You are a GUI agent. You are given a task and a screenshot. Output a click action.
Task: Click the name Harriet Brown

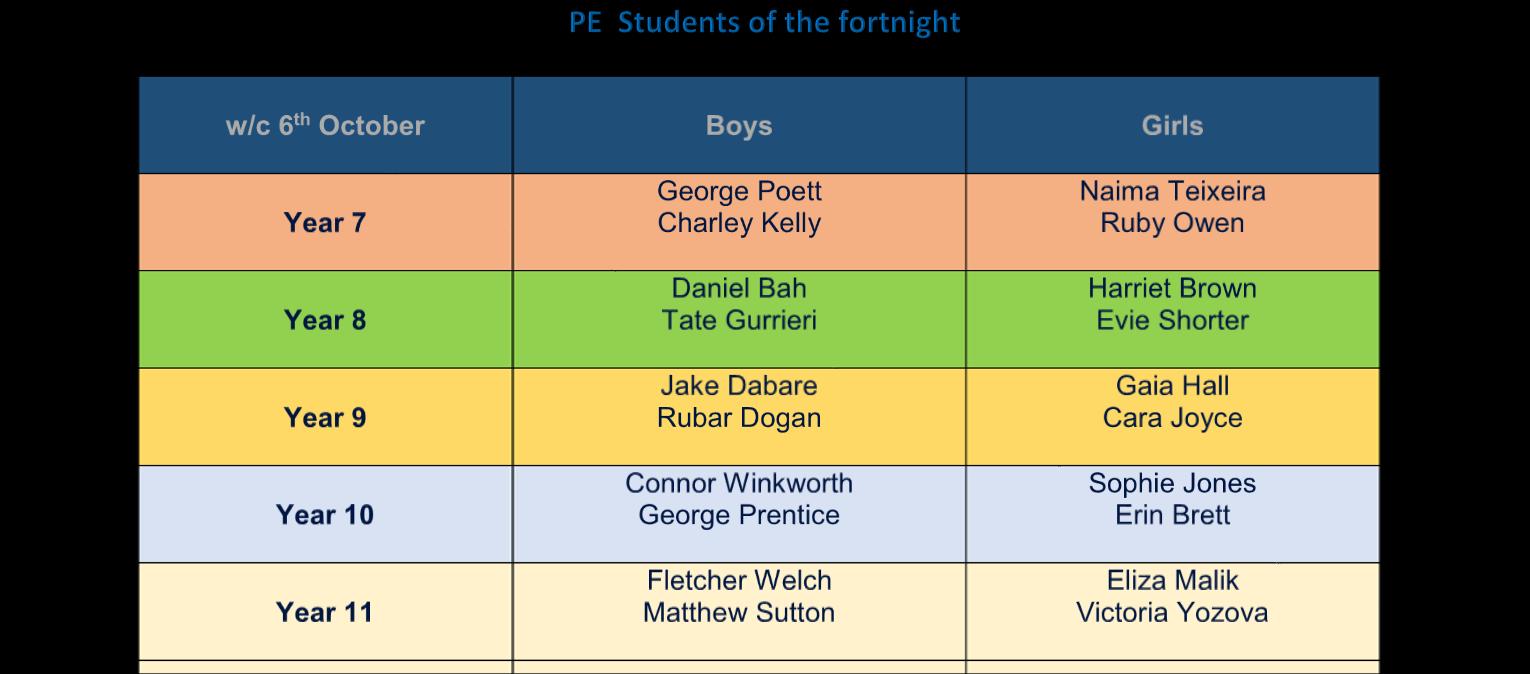pos(1172,288)
